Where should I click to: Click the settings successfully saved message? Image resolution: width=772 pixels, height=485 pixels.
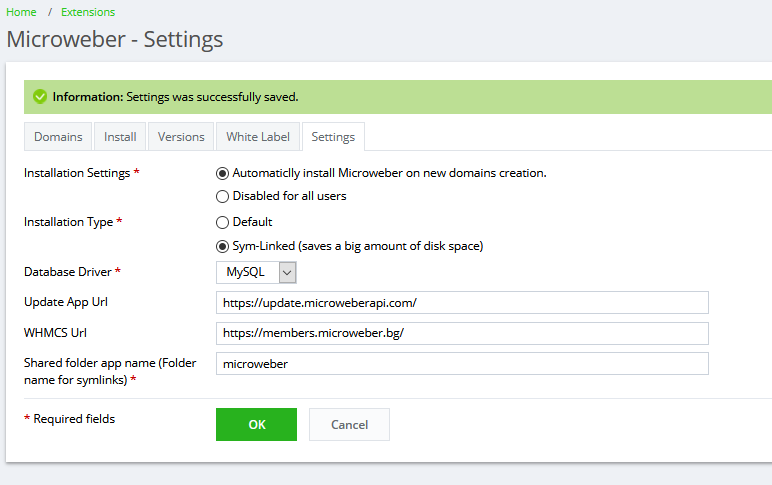point(175,97)
